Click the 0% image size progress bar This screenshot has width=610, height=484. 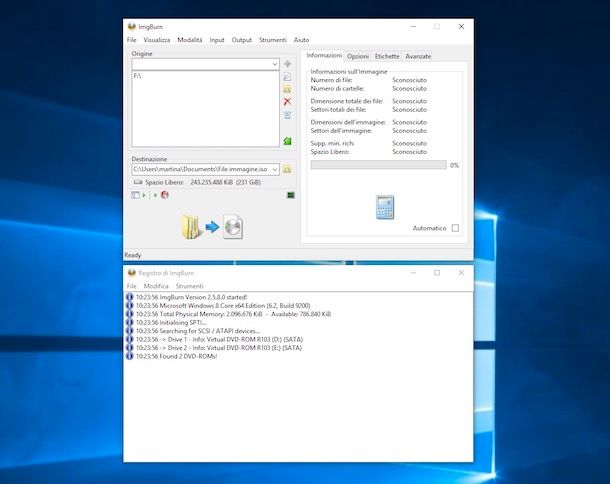(379, 165)
